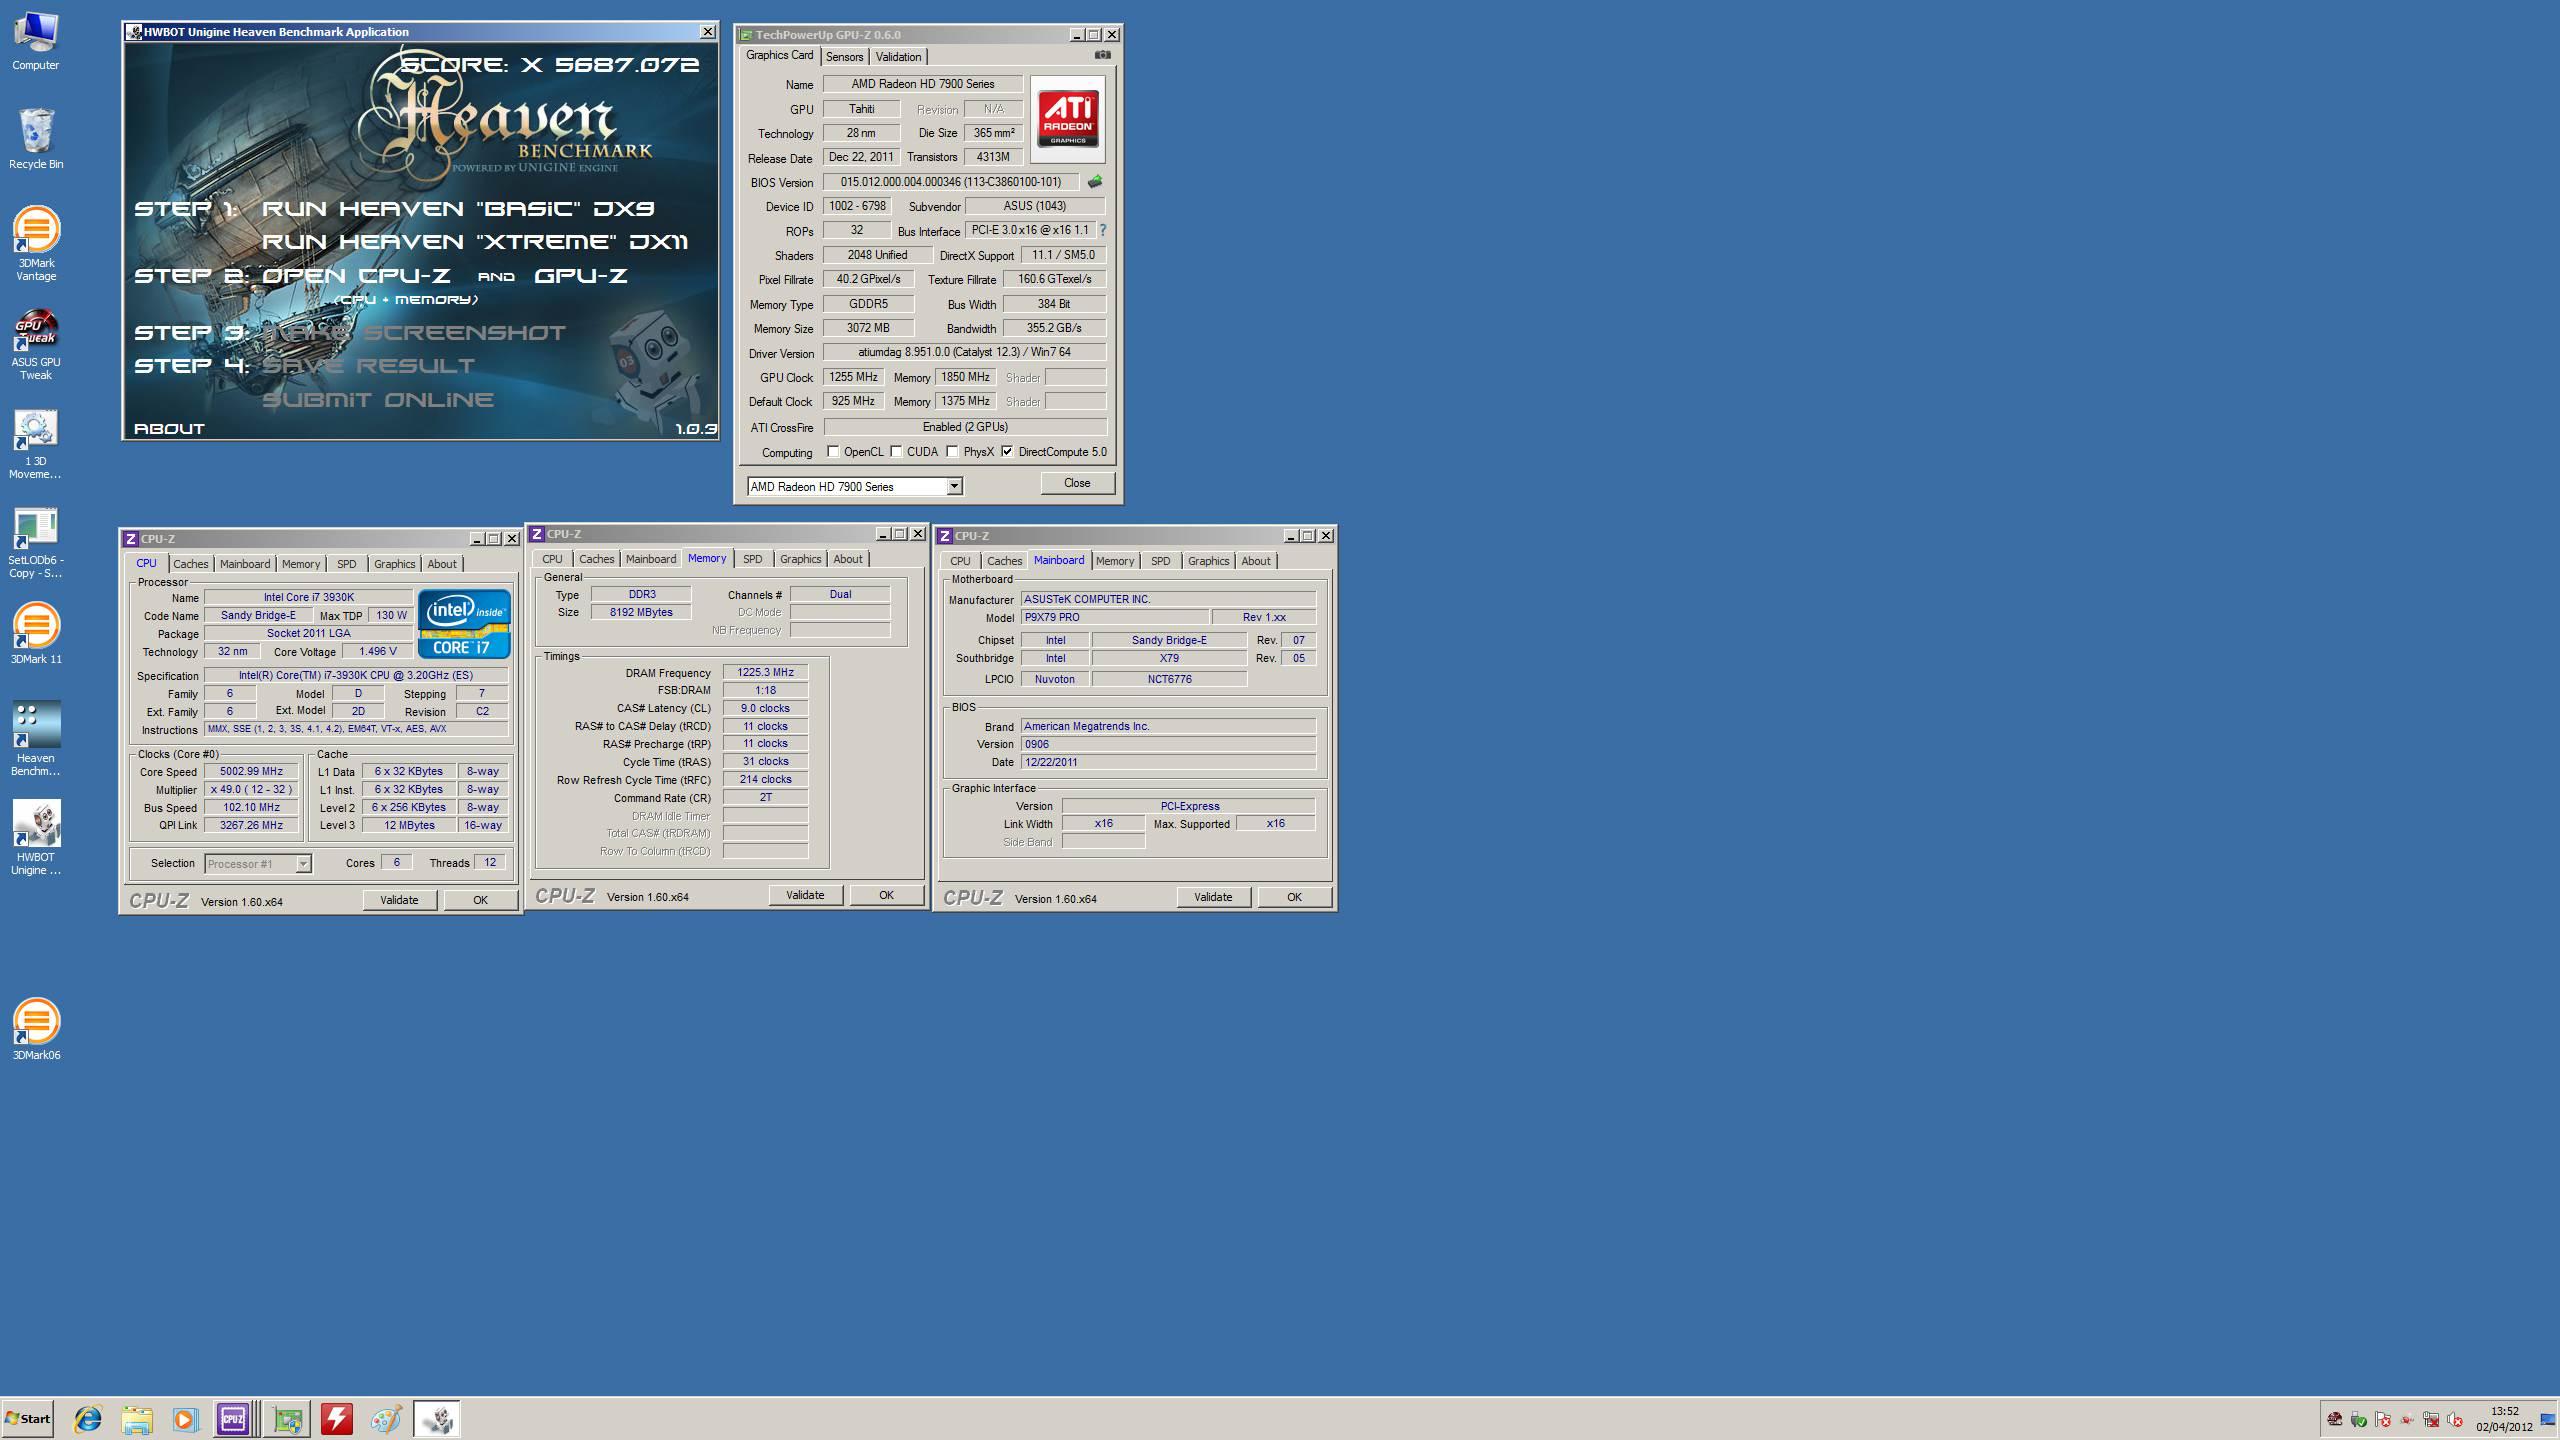Click Run Heaven "Basic" DX9

coord(458,208)
